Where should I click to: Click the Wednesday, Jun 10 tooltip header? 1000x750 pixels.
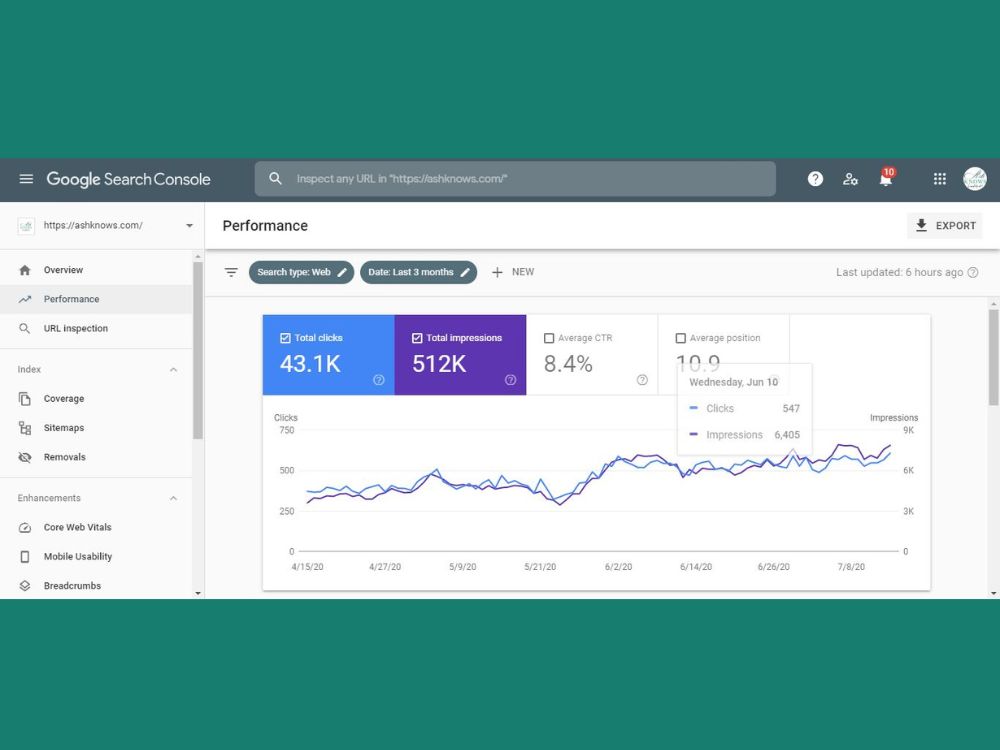pyautogui.click(x=733, y=382)
